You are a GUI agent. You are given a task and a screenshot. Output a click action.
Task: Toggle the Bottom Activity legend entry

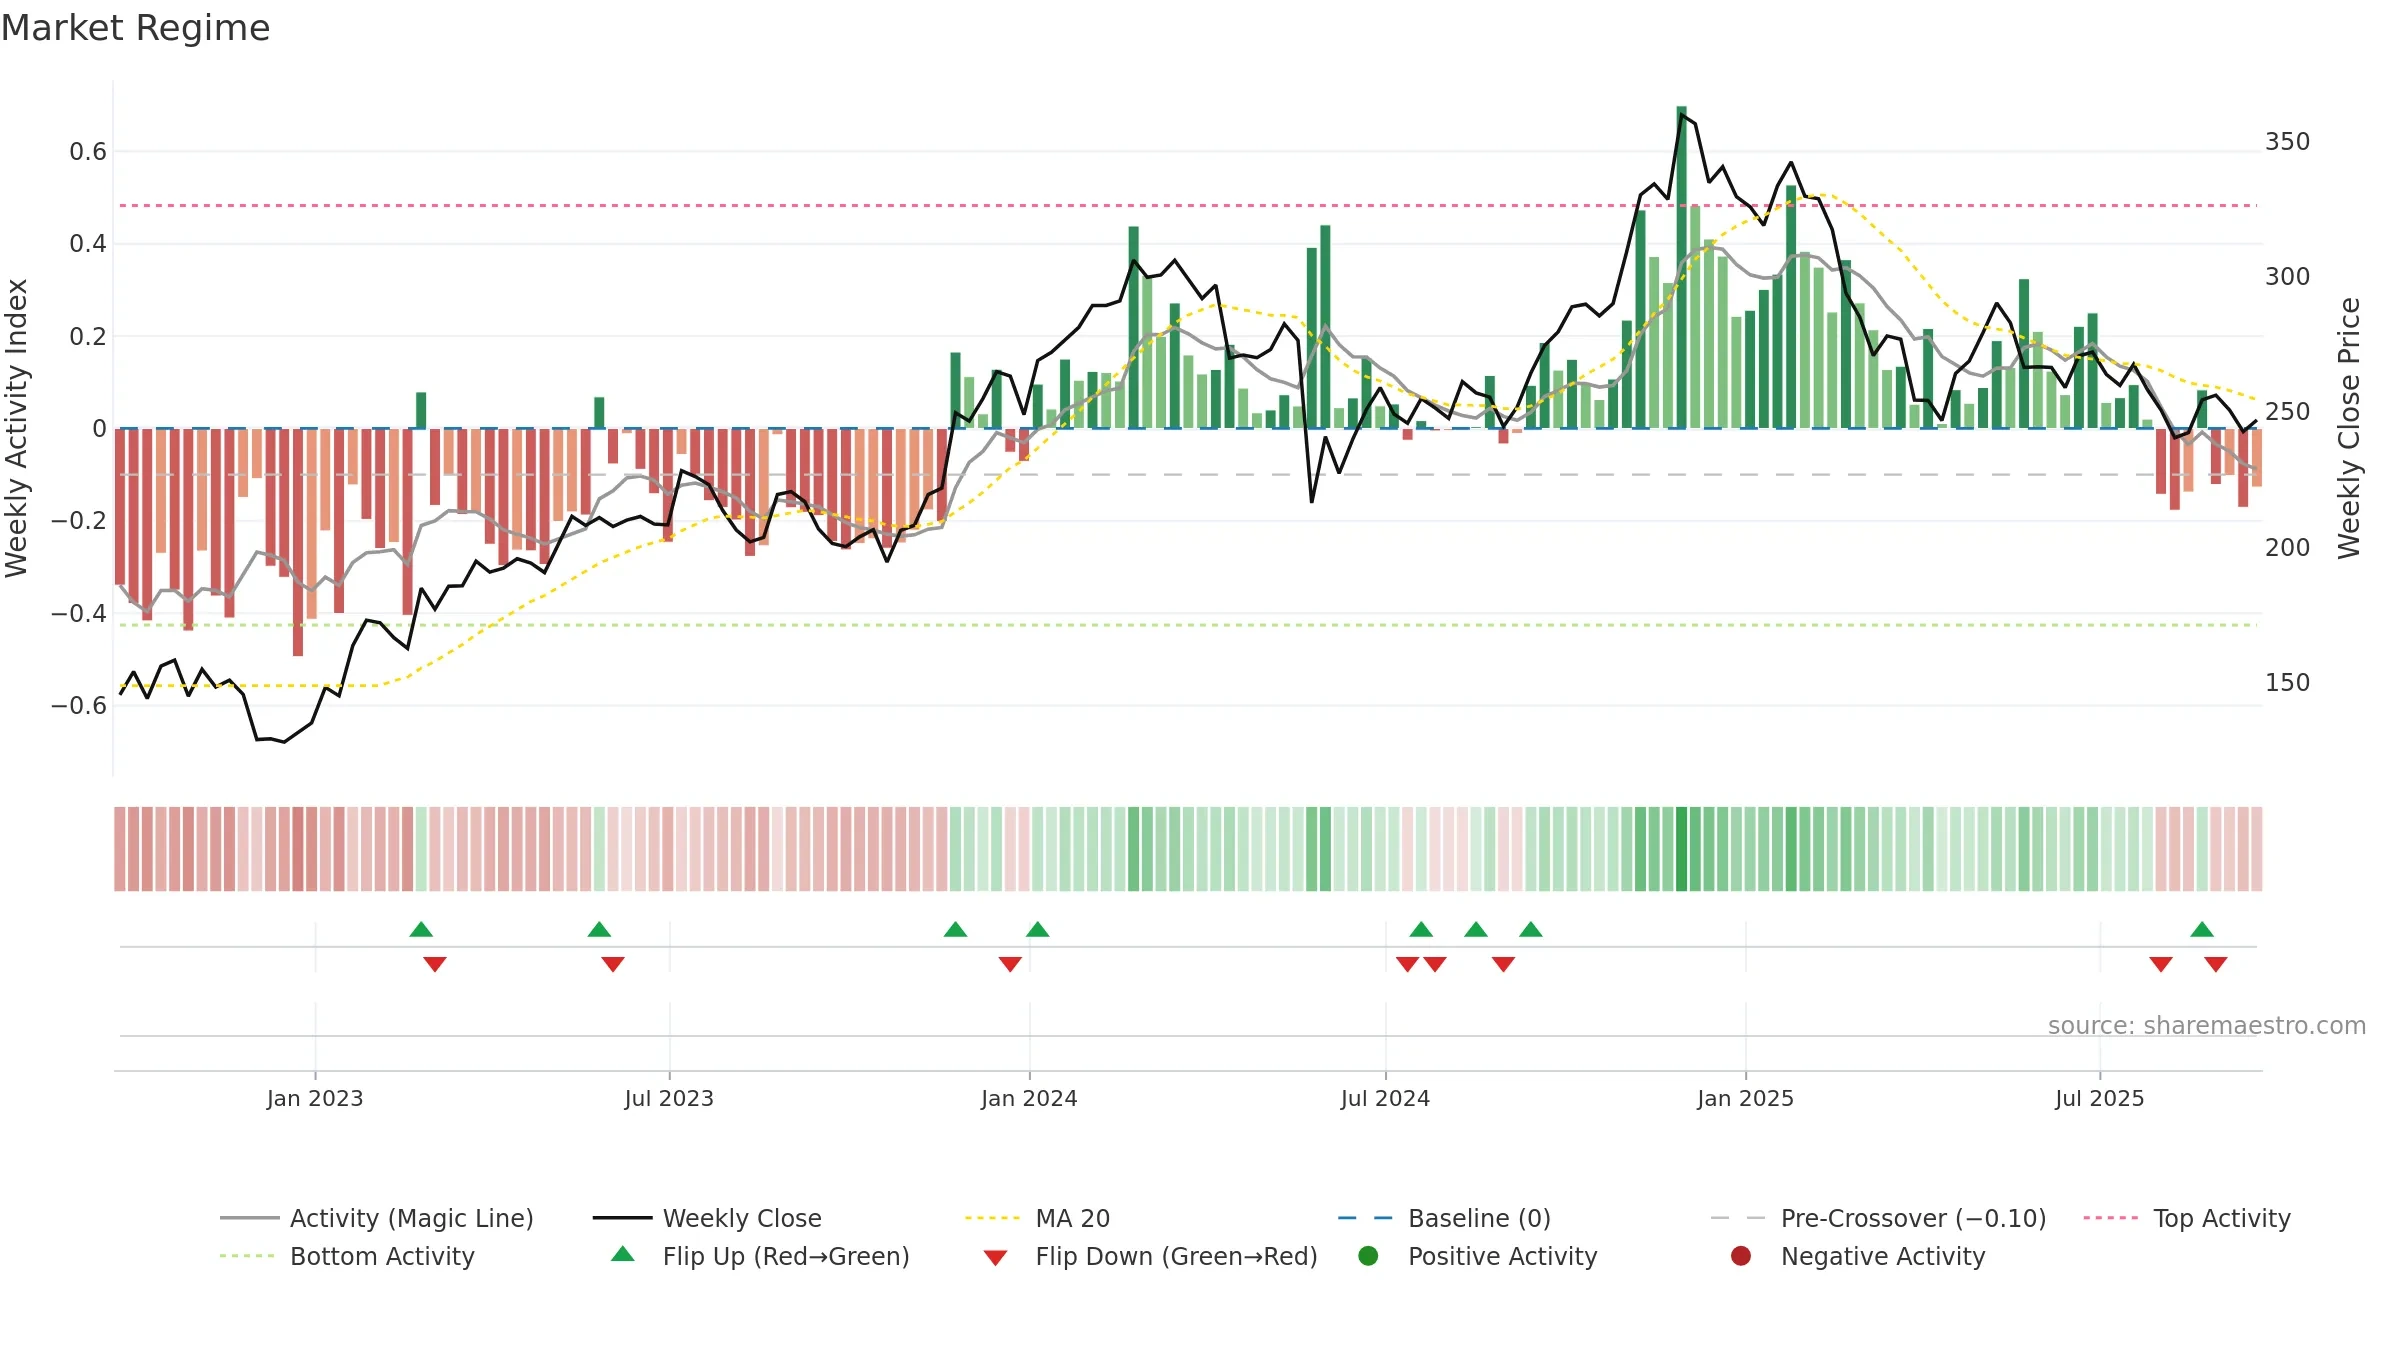[347, 1256]
